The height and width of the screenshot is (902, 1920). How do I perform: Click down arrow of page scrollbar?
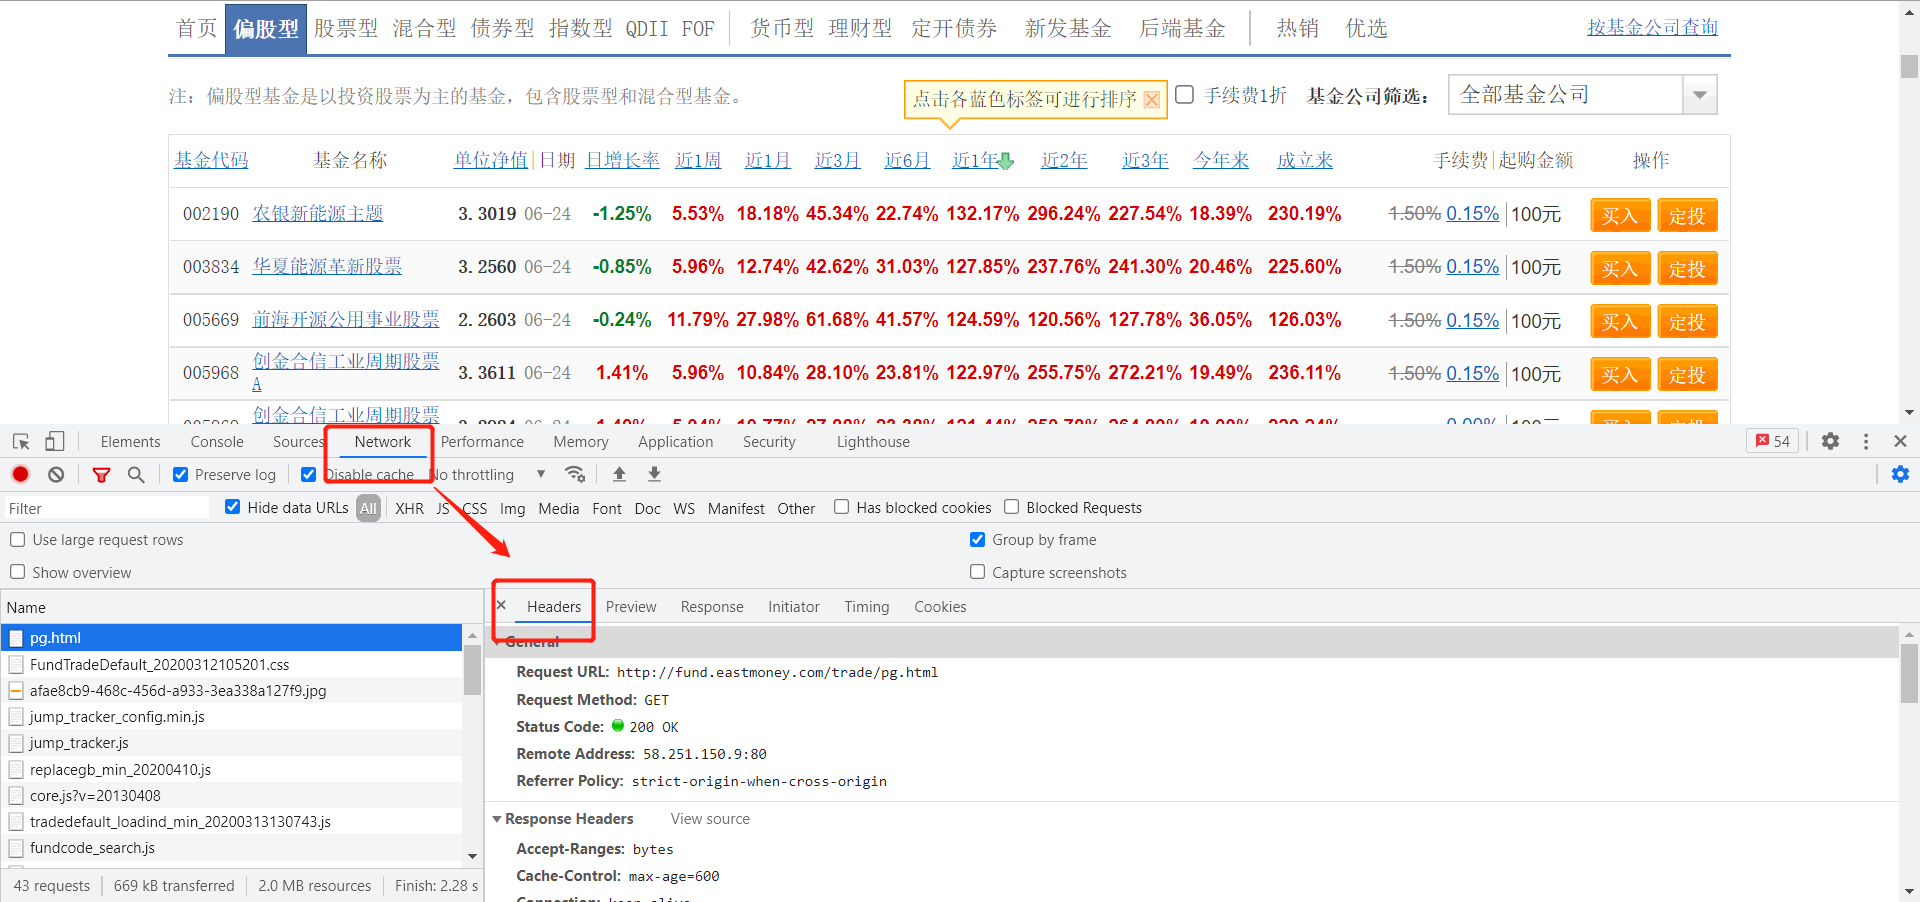click(1909, 412)
